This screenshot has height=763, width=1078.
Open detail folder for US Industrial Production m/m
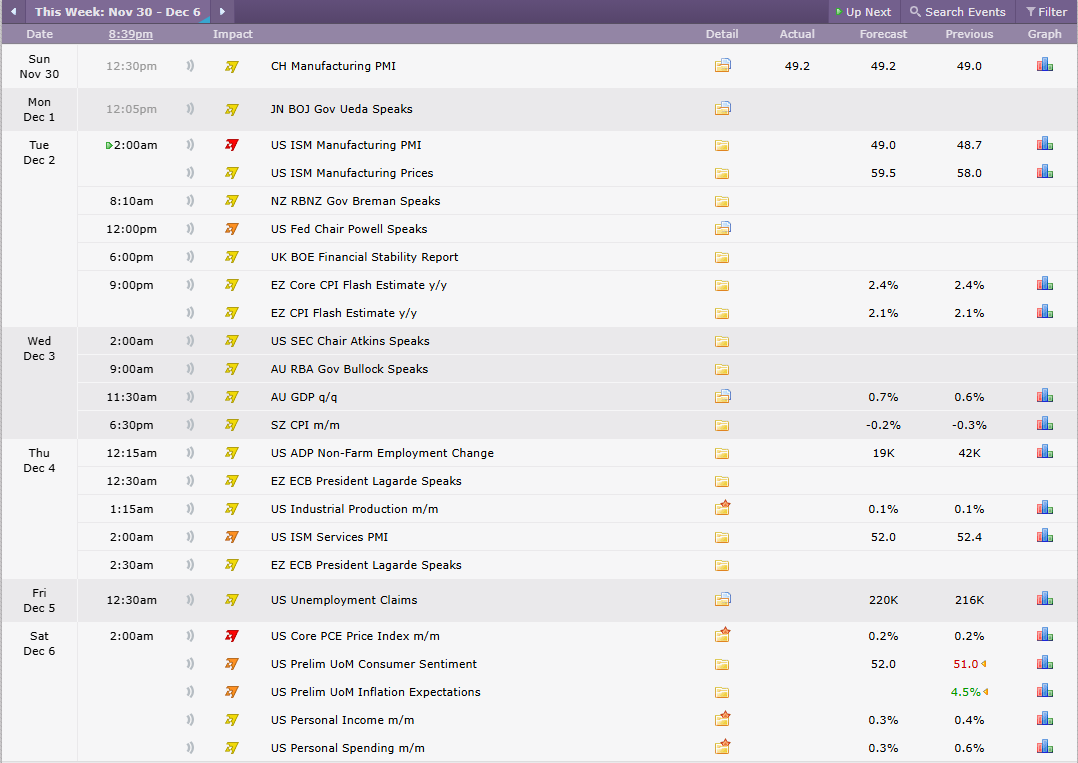pyautogui.click(x=722, y=508)
